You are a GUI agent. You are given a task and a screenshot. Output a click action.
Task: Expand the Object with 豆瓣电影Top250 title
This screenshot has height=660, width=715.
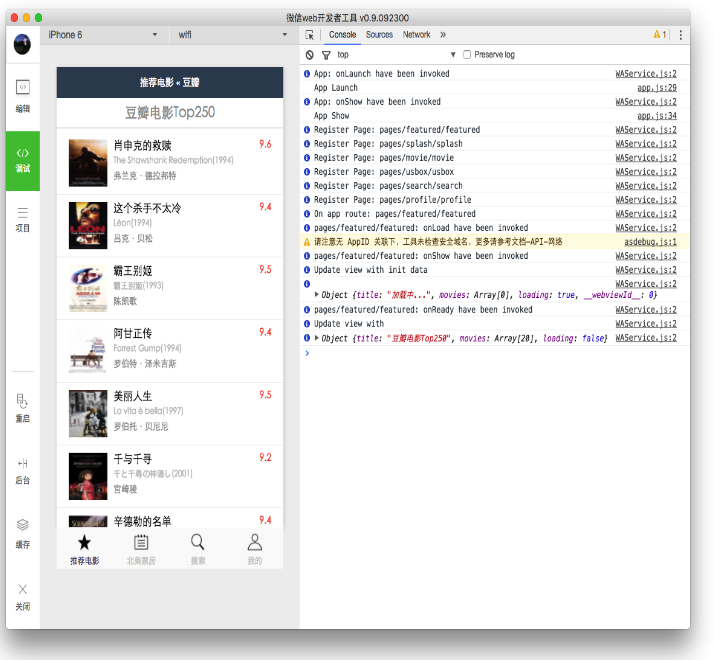316,338
